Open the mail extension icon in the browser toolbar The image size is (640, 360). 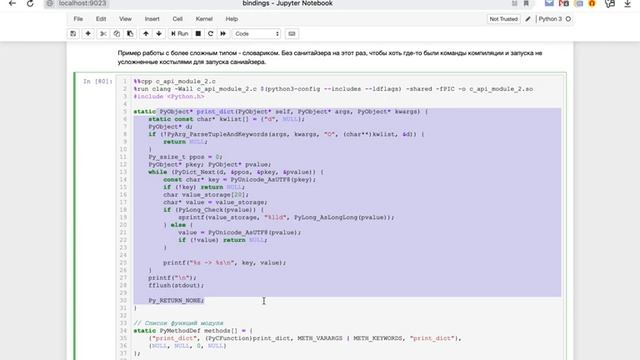coord(549,3)
